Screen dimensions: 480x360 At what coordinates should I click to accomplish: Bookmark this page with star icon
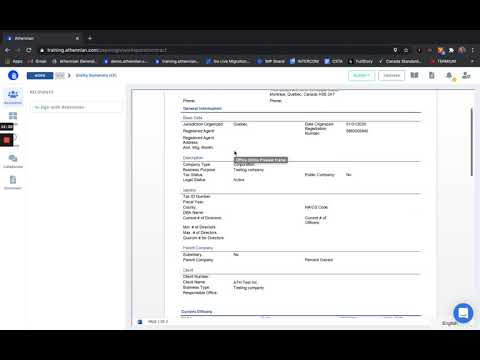click(406, 50)
